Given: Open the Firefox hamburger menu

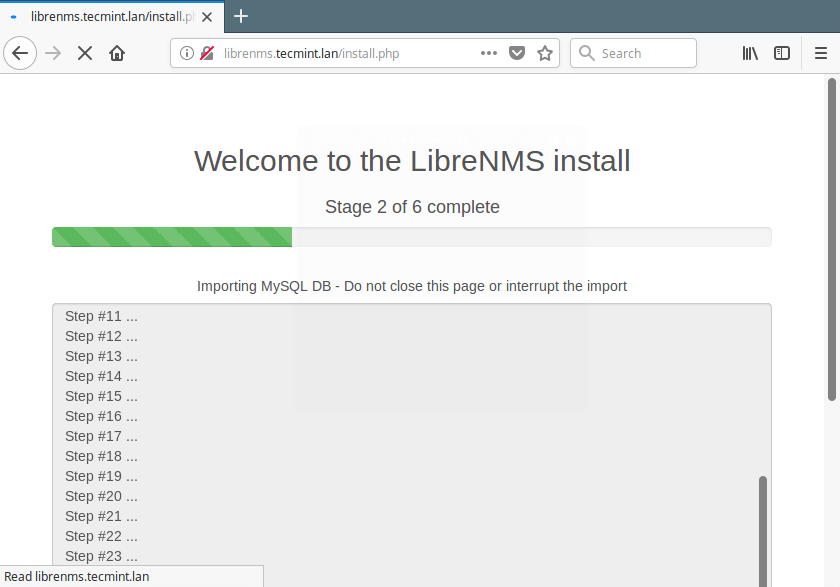Looking at the screenshot, I should click(x=821, y=53).
